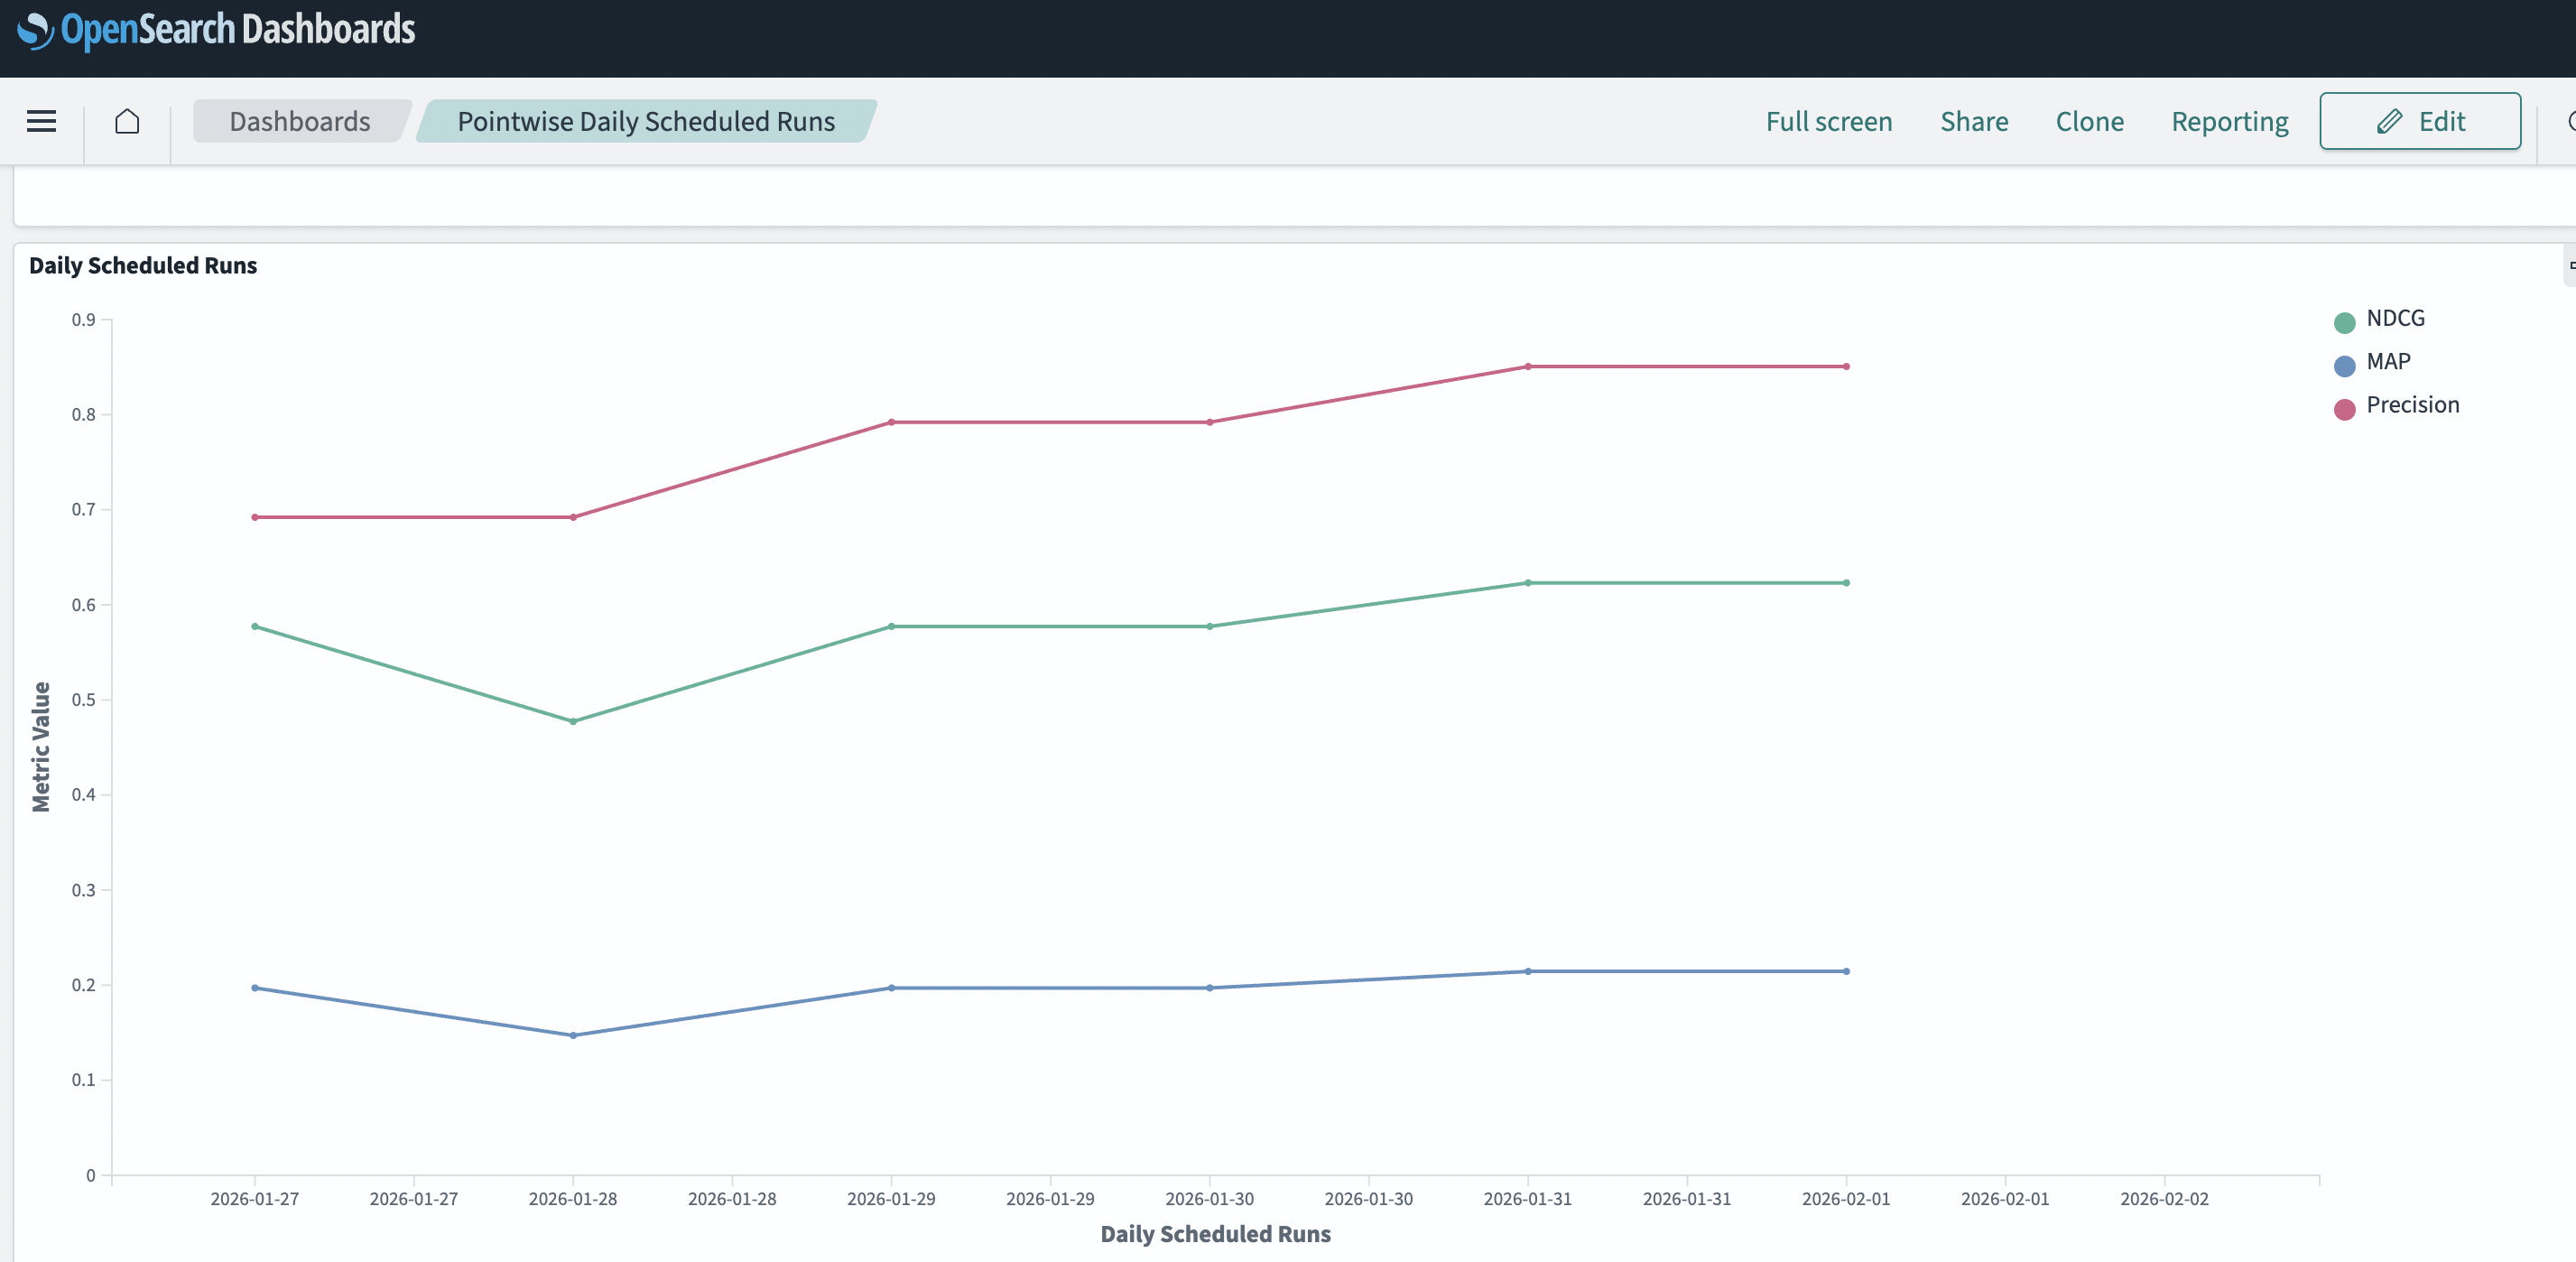Open the Share menu

coord(1974,121)
